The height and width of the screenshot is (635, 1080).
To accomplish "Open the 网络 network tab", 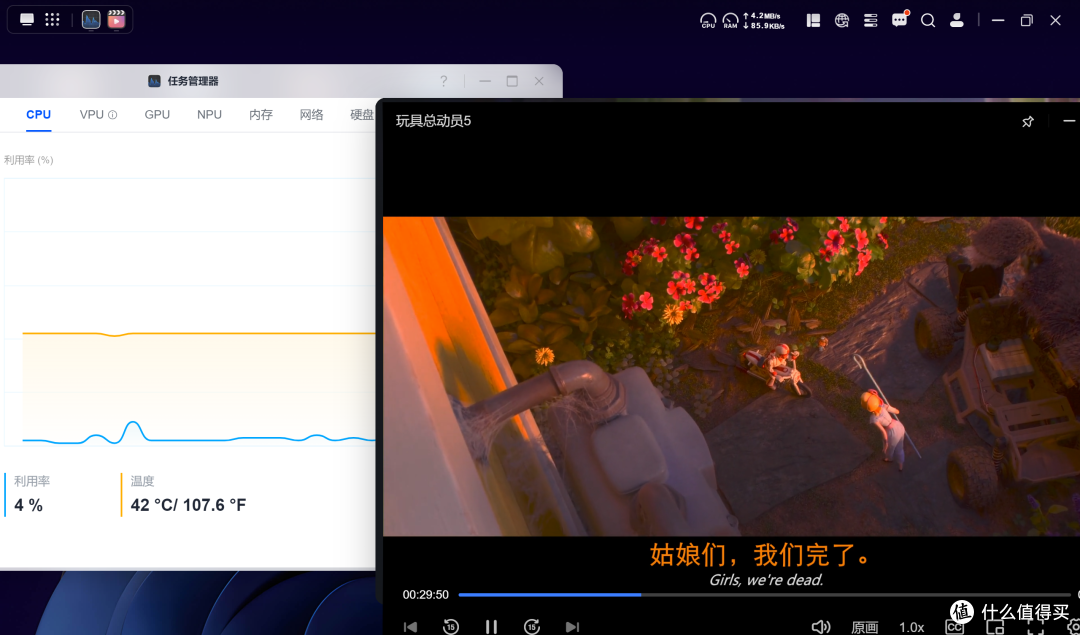I will 311,114.
